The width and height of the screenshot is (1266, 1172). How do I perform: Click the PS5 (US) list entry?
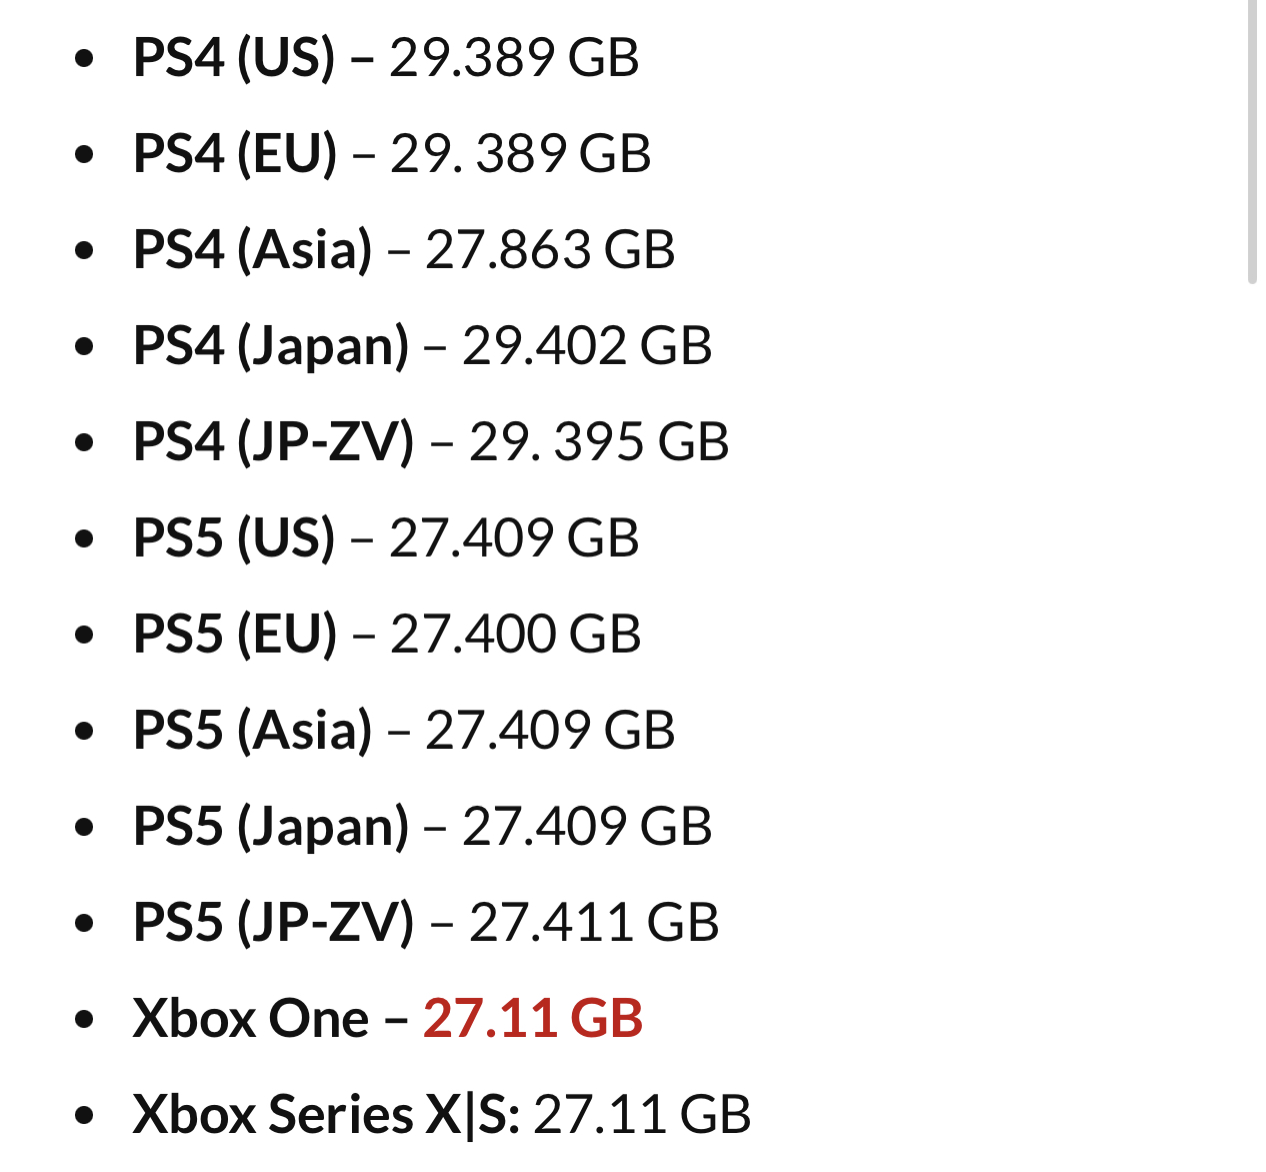point(386,537)
